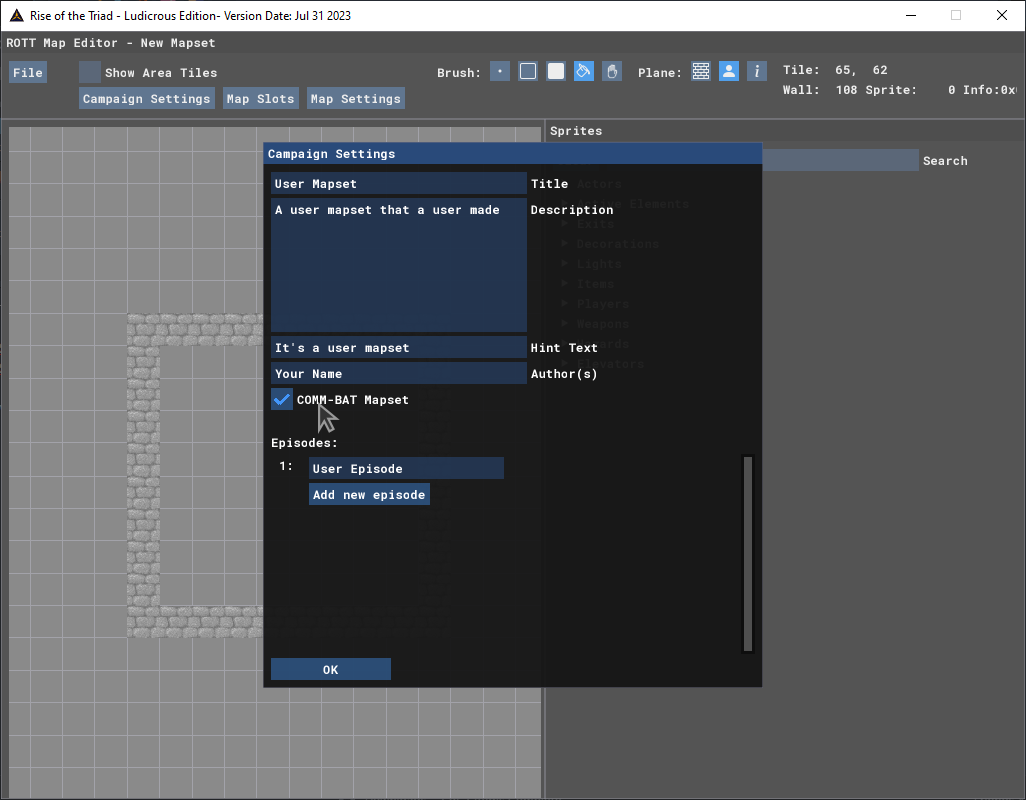Click the 'Episodes:' label

304,443
